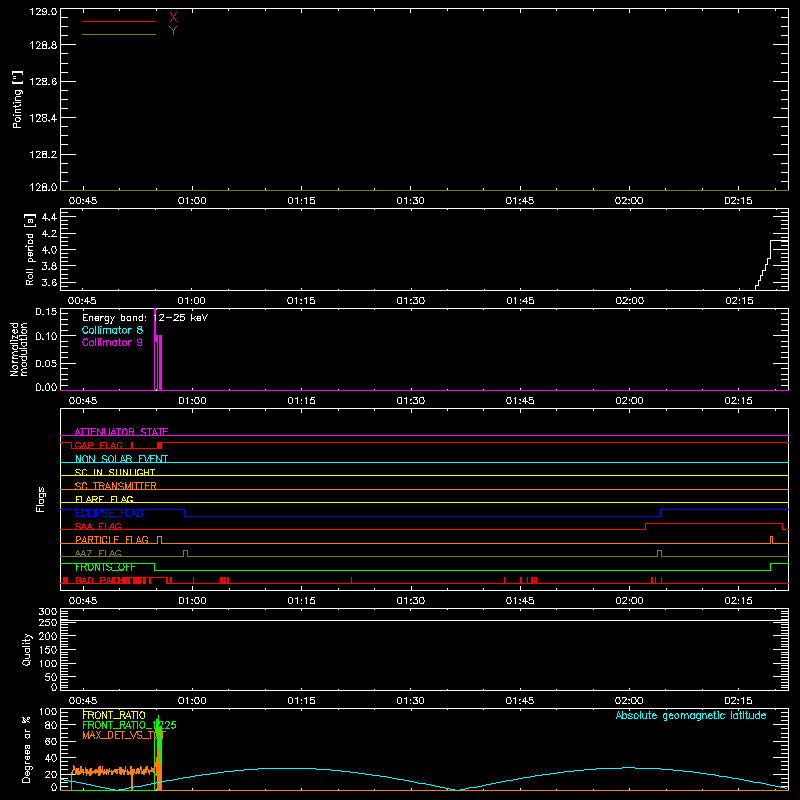Click the Pointing axis title
The image size is (800, 800).
pos(17,99)
